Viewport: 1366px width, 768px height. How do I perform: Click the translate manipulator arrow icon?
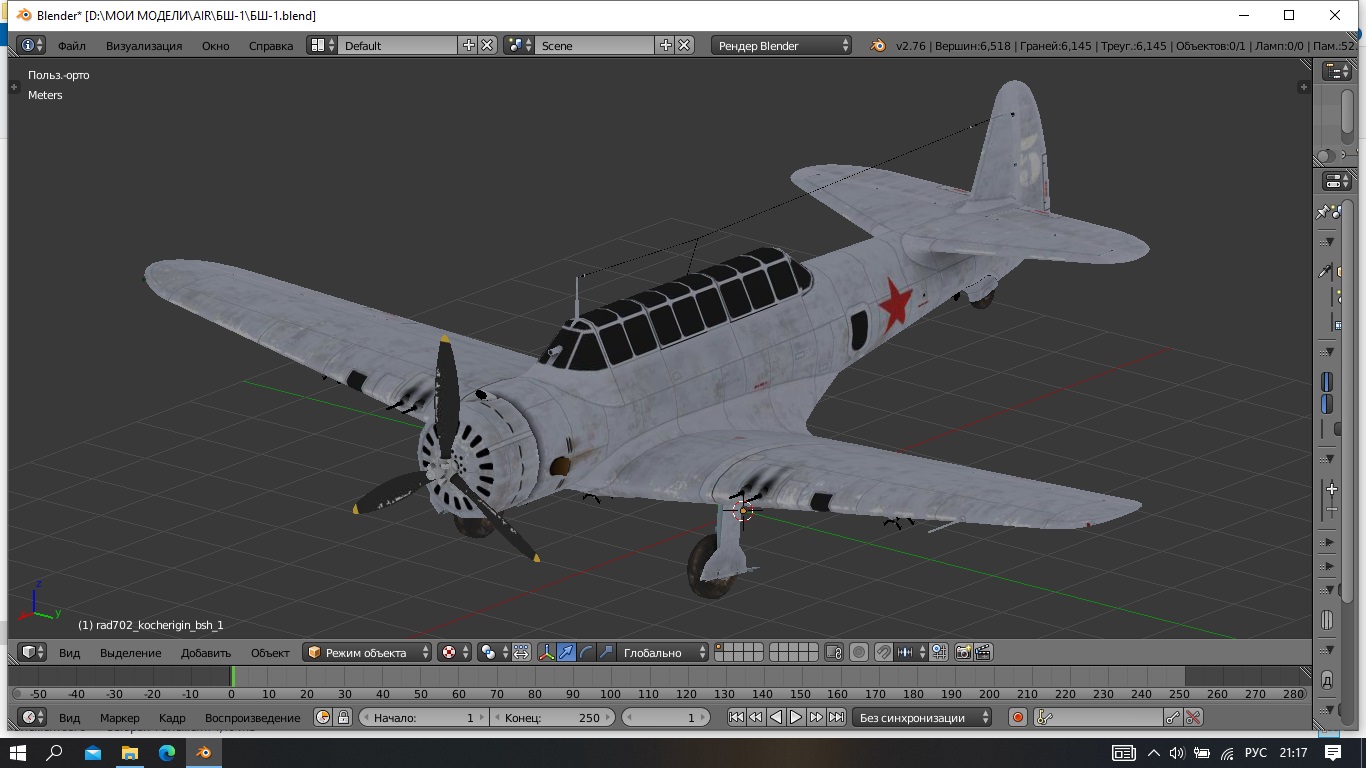(x=566, y=653)
